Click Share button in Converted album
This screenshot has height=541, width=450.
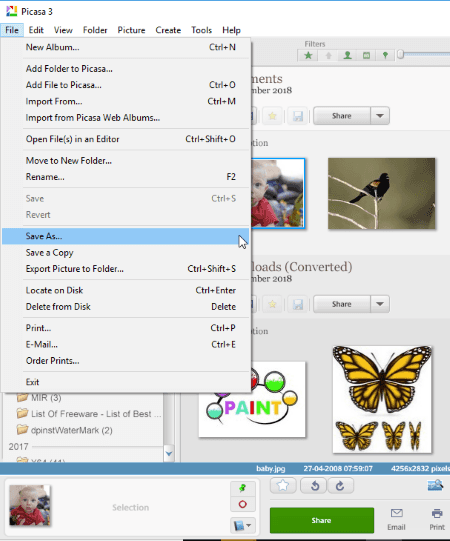(x=342, y=304)
